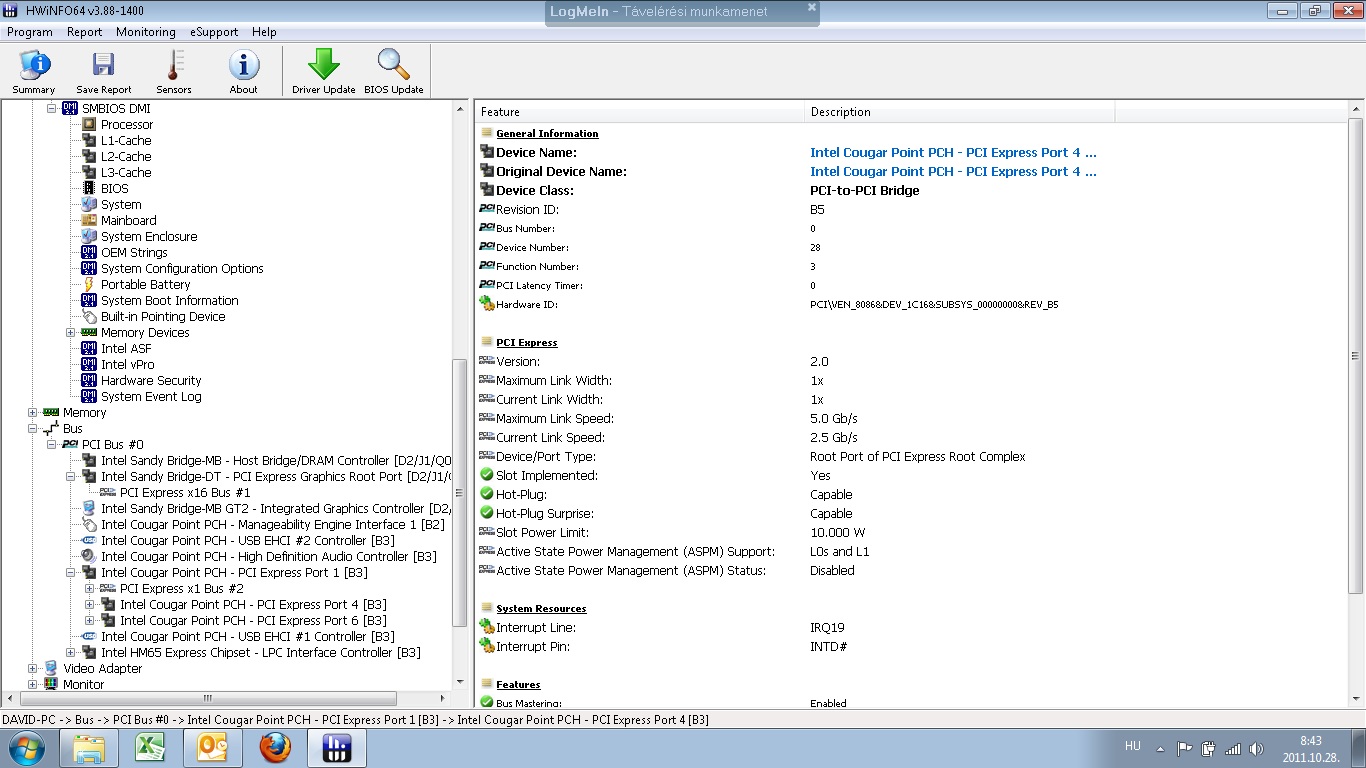1366x768 pixels.
Task: Launch Driver Update from the toolbar
Action: pyautogui.click(x=324, y=72)
